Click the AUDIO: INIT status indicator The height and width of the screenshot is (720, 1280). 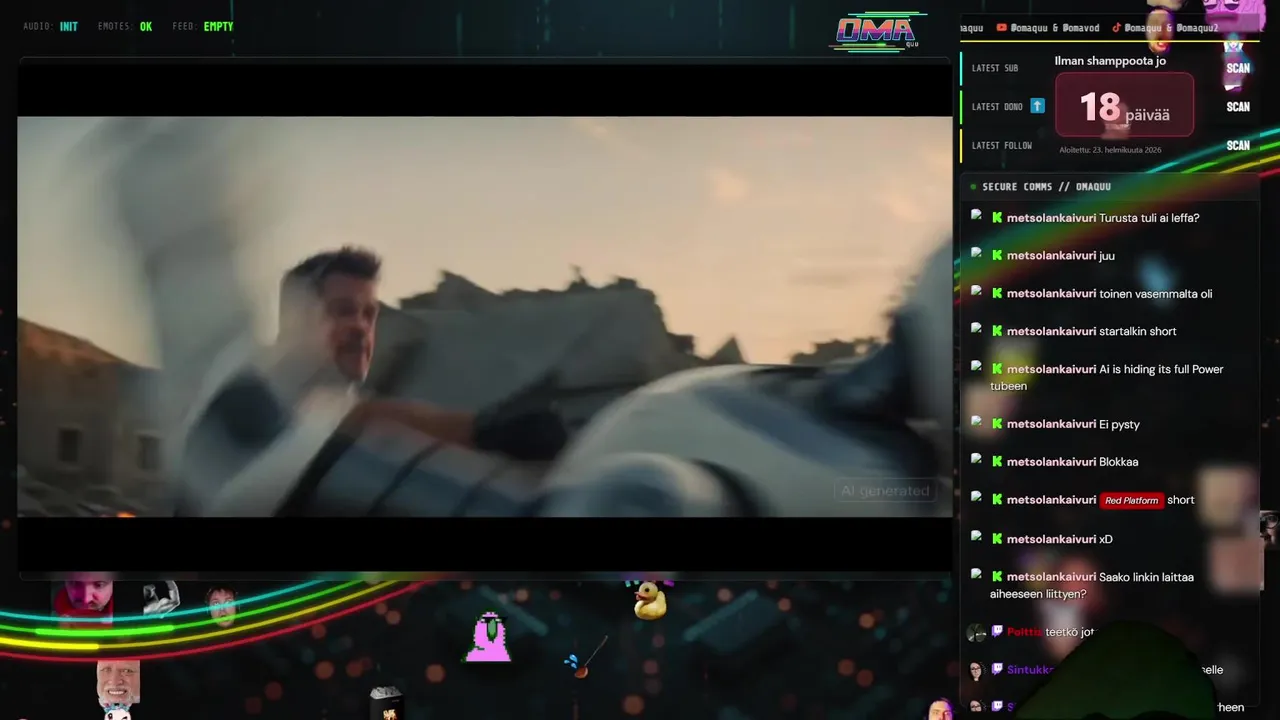click(50, 27)
